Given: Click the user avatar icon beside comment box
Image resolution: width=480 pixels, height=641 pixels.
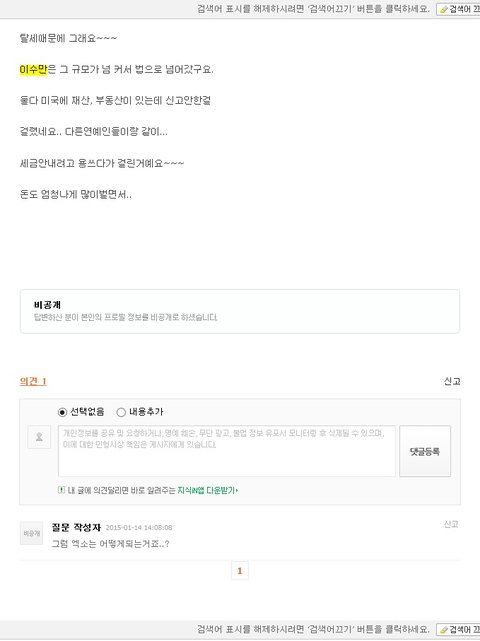Looking at the screenshot, I should [39, 437].
